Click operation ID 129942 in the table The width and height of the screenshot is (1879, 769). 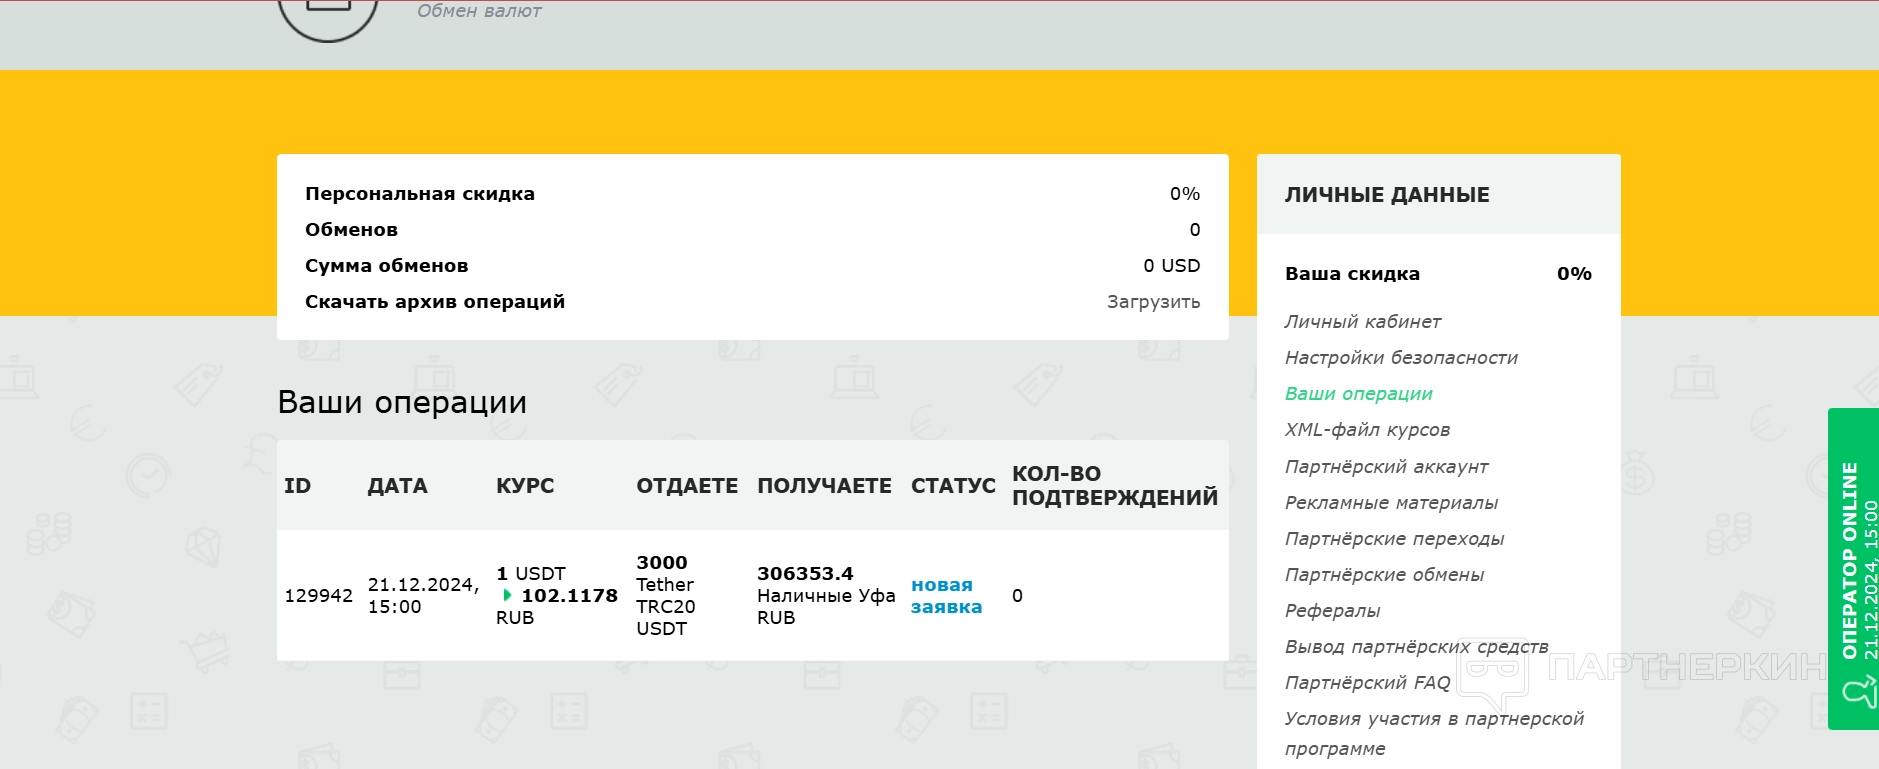pos(318,596)
